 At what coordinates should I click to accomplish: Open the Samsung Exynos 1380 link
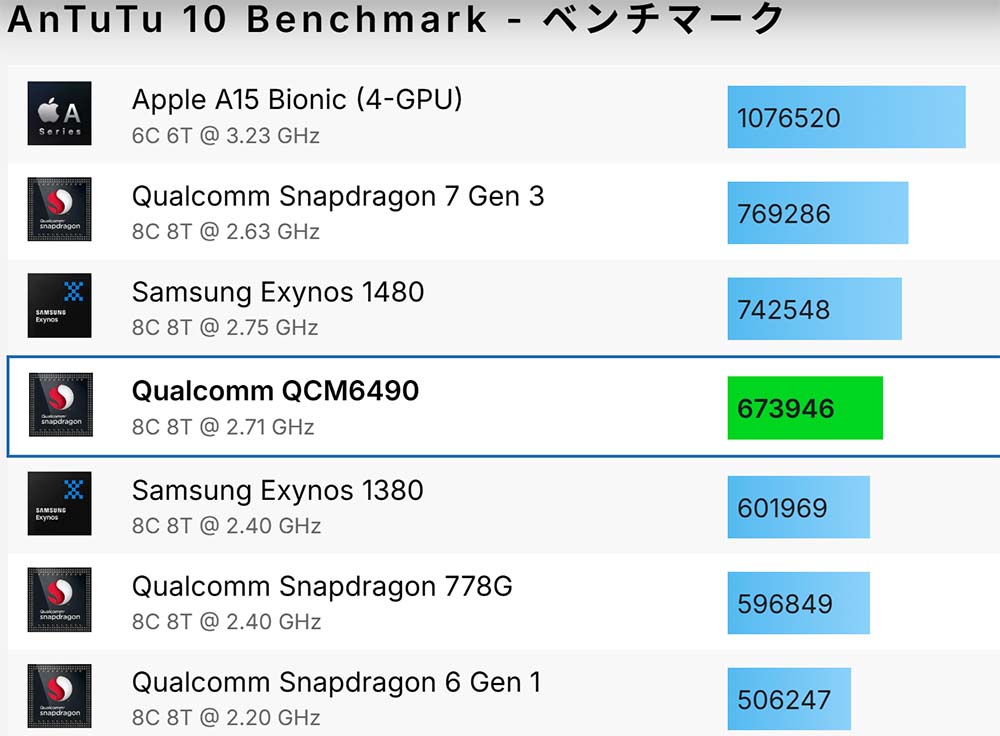pos(278,490)
